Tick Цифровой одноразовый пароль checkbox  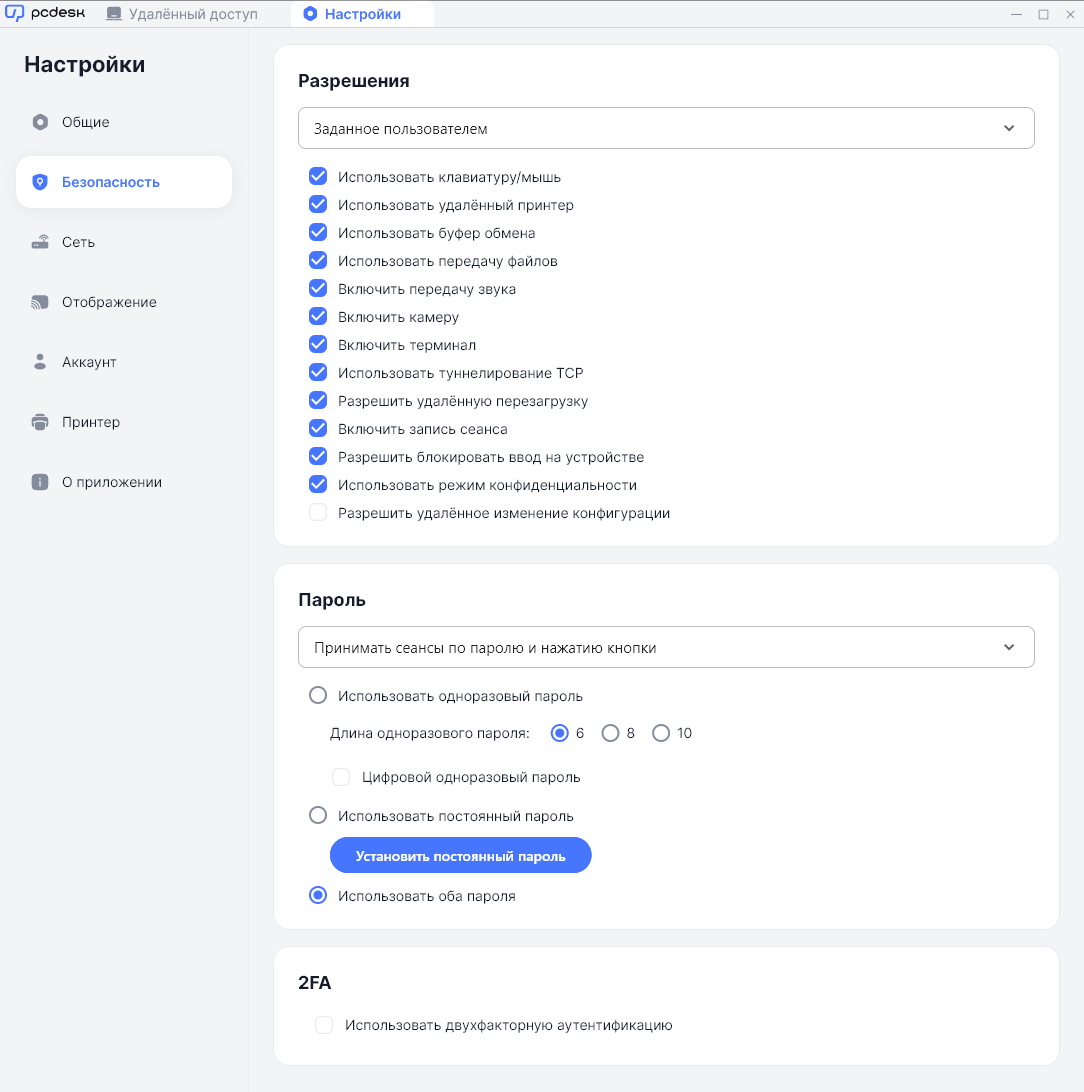[x=341, y=777]
